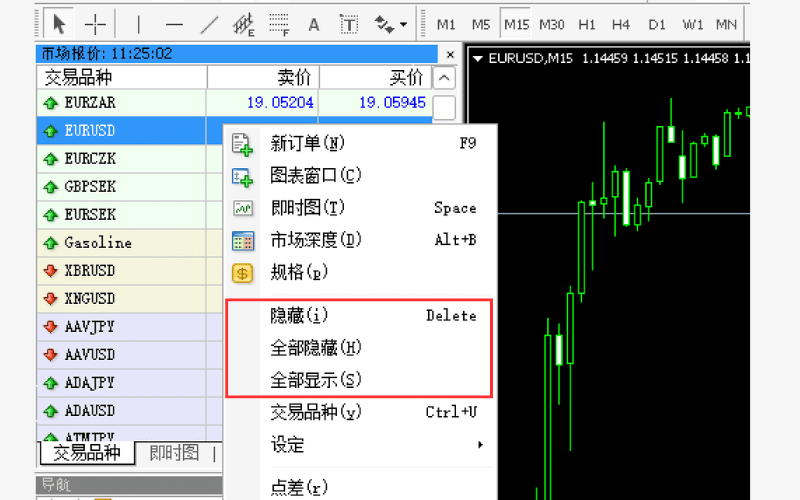The width and height of the screenshot is (800, 500).
Task: Choose 点差(r) from context menu
Action: pyautogui.click(x=360, y=487)
